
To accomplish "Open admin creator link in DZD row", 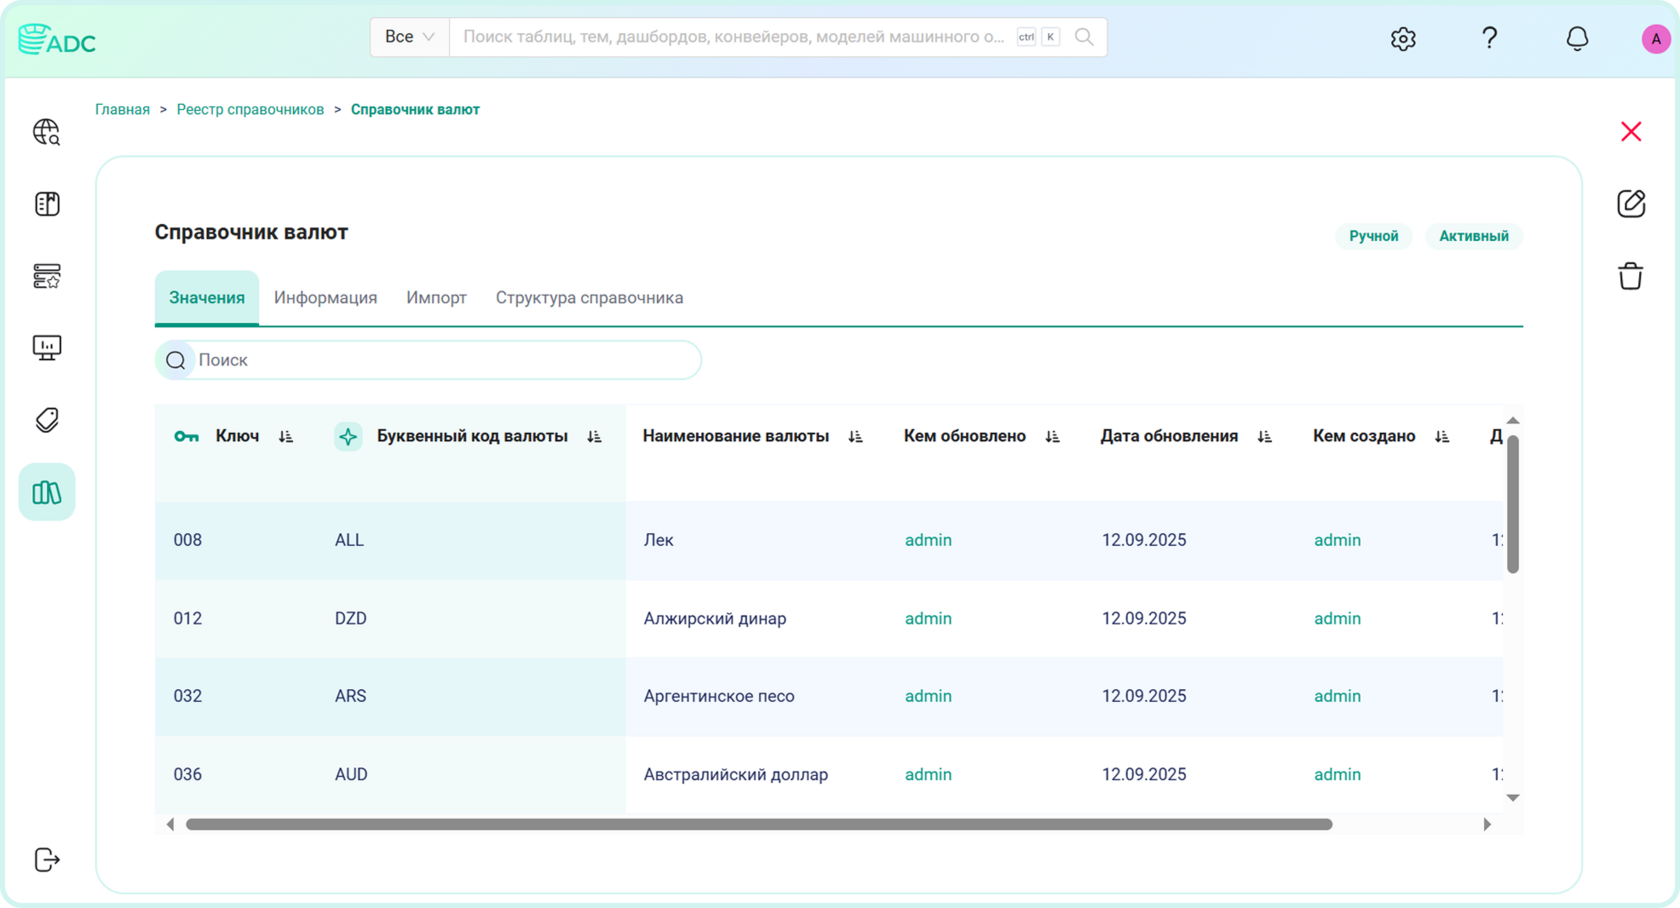I will point(1337,618).
